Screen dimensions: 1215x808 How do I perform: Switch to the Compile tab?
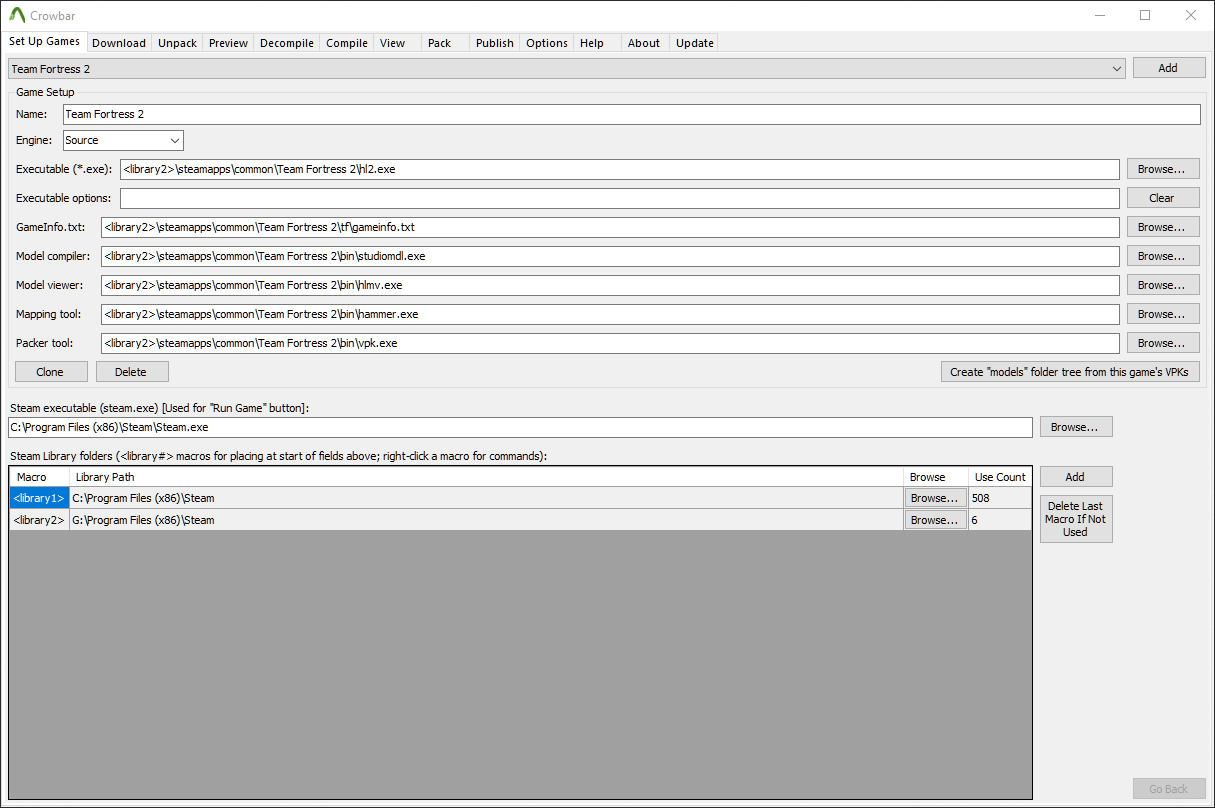(347, 43)
